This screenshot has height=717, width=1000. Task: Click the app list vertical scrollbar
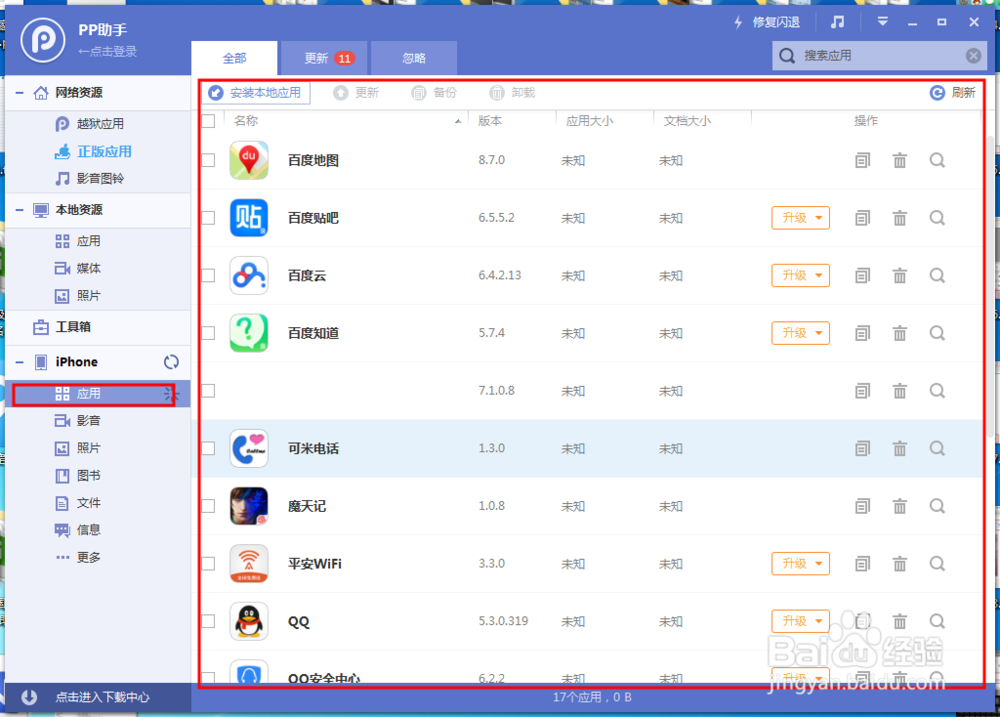tap(990, 287)
